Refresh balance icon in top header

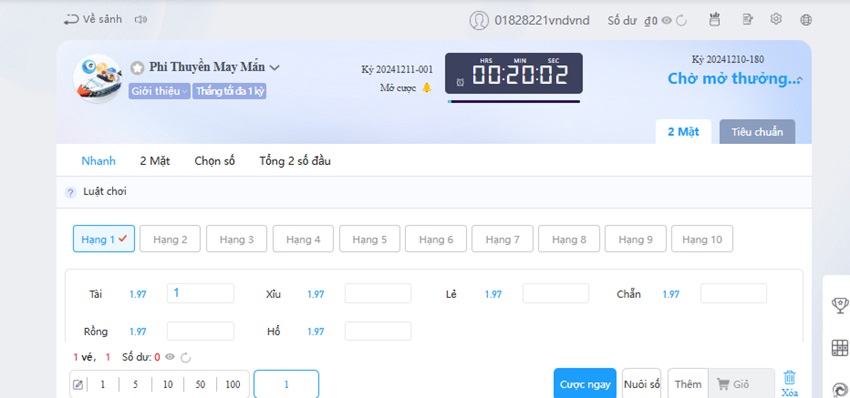pos(681,21)
